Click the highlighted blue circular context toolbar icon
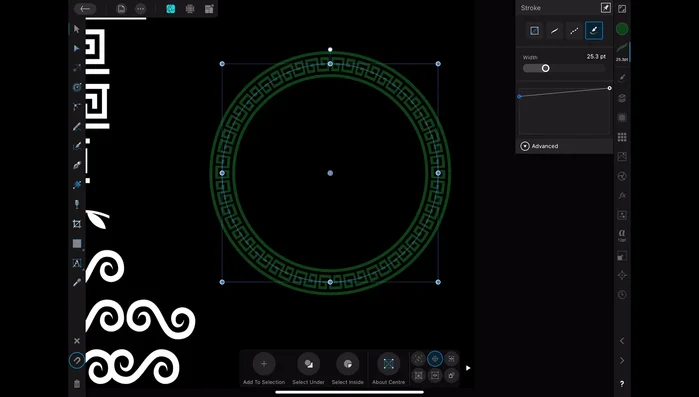Image resolution: width=699 pixels, height=397 pixels. 435,359
